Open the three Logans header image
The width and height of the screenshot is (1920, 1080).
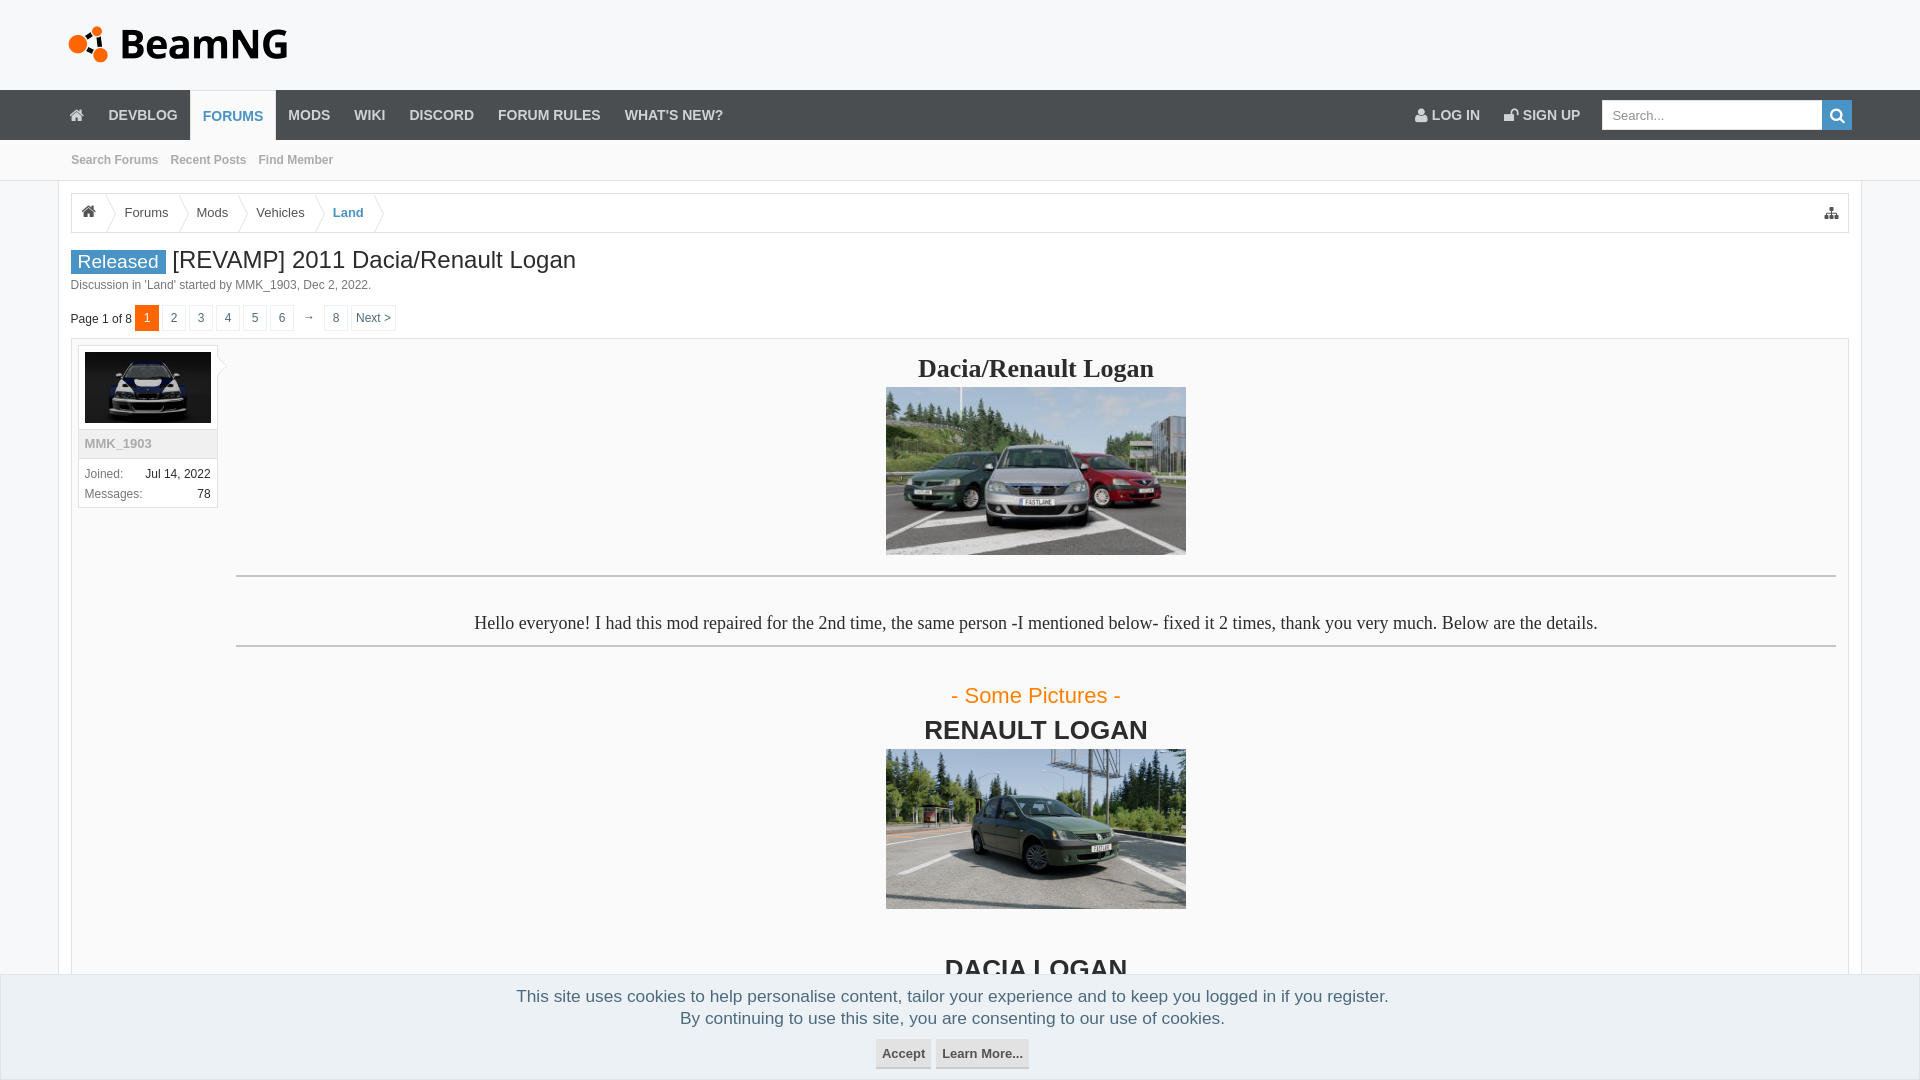pos(1036,471)
